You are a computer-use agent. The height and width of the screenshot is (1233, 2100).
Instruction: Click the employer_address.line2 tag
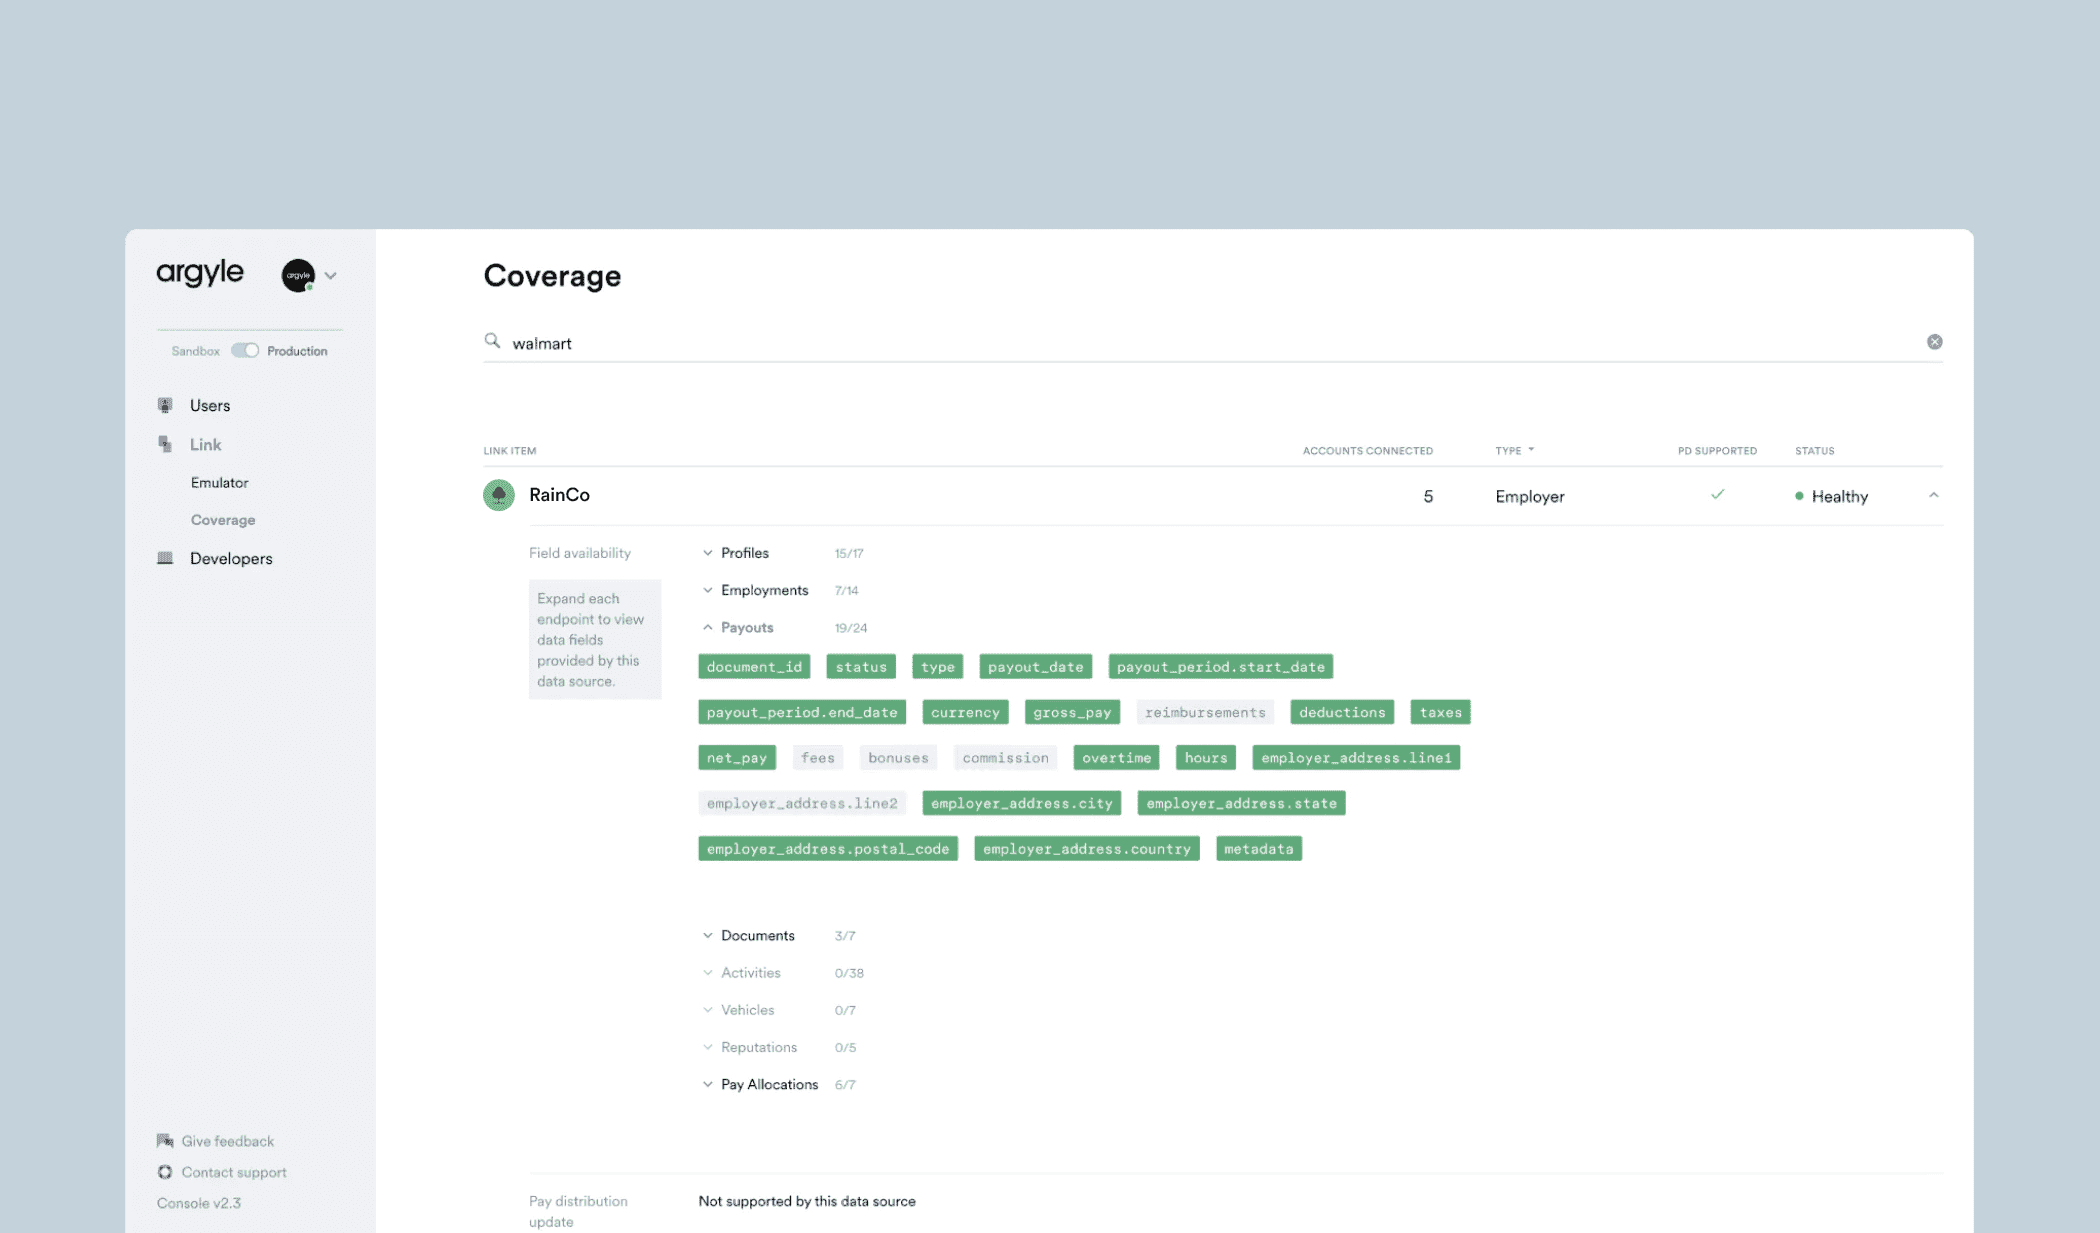point(802,803)
